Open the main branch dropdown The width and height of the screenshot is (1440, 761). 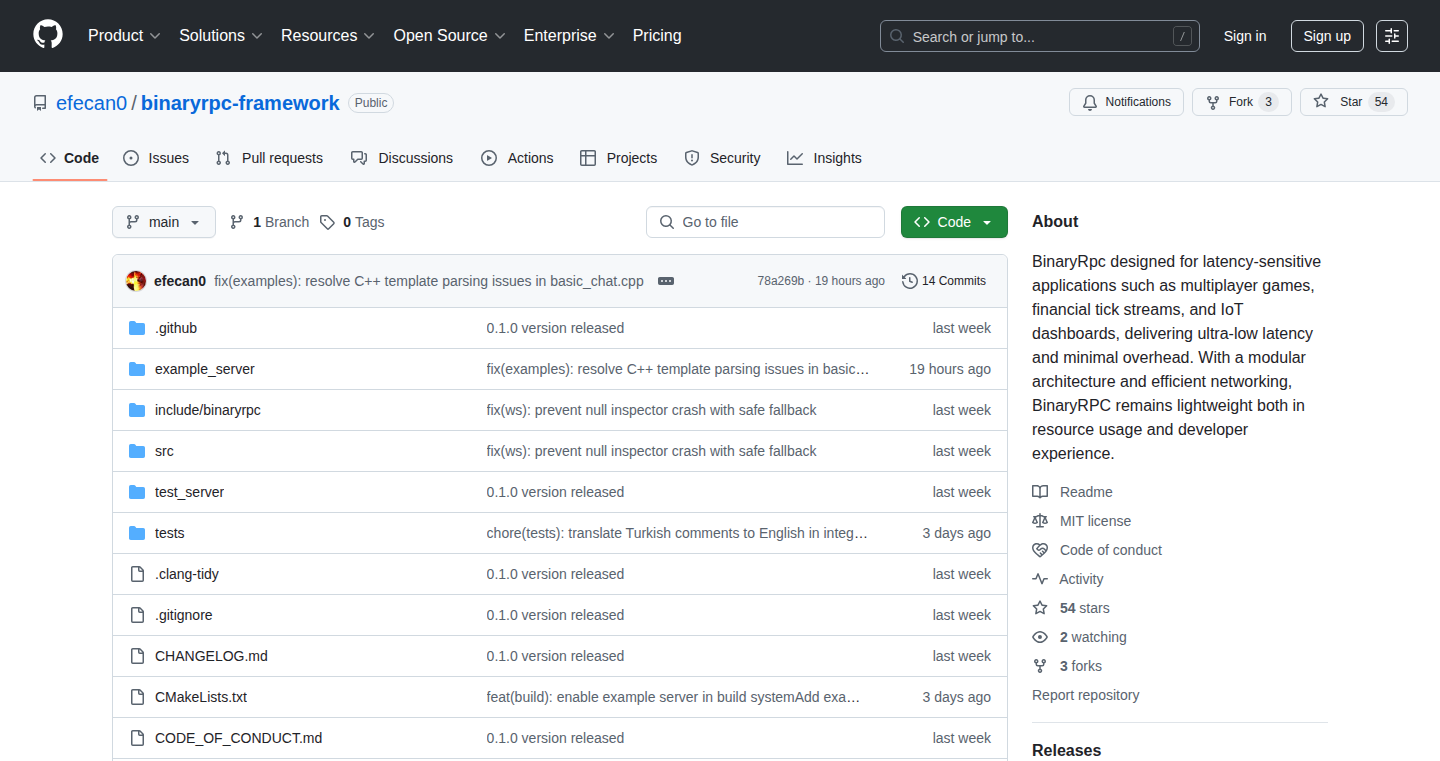(x=164, y=222)
